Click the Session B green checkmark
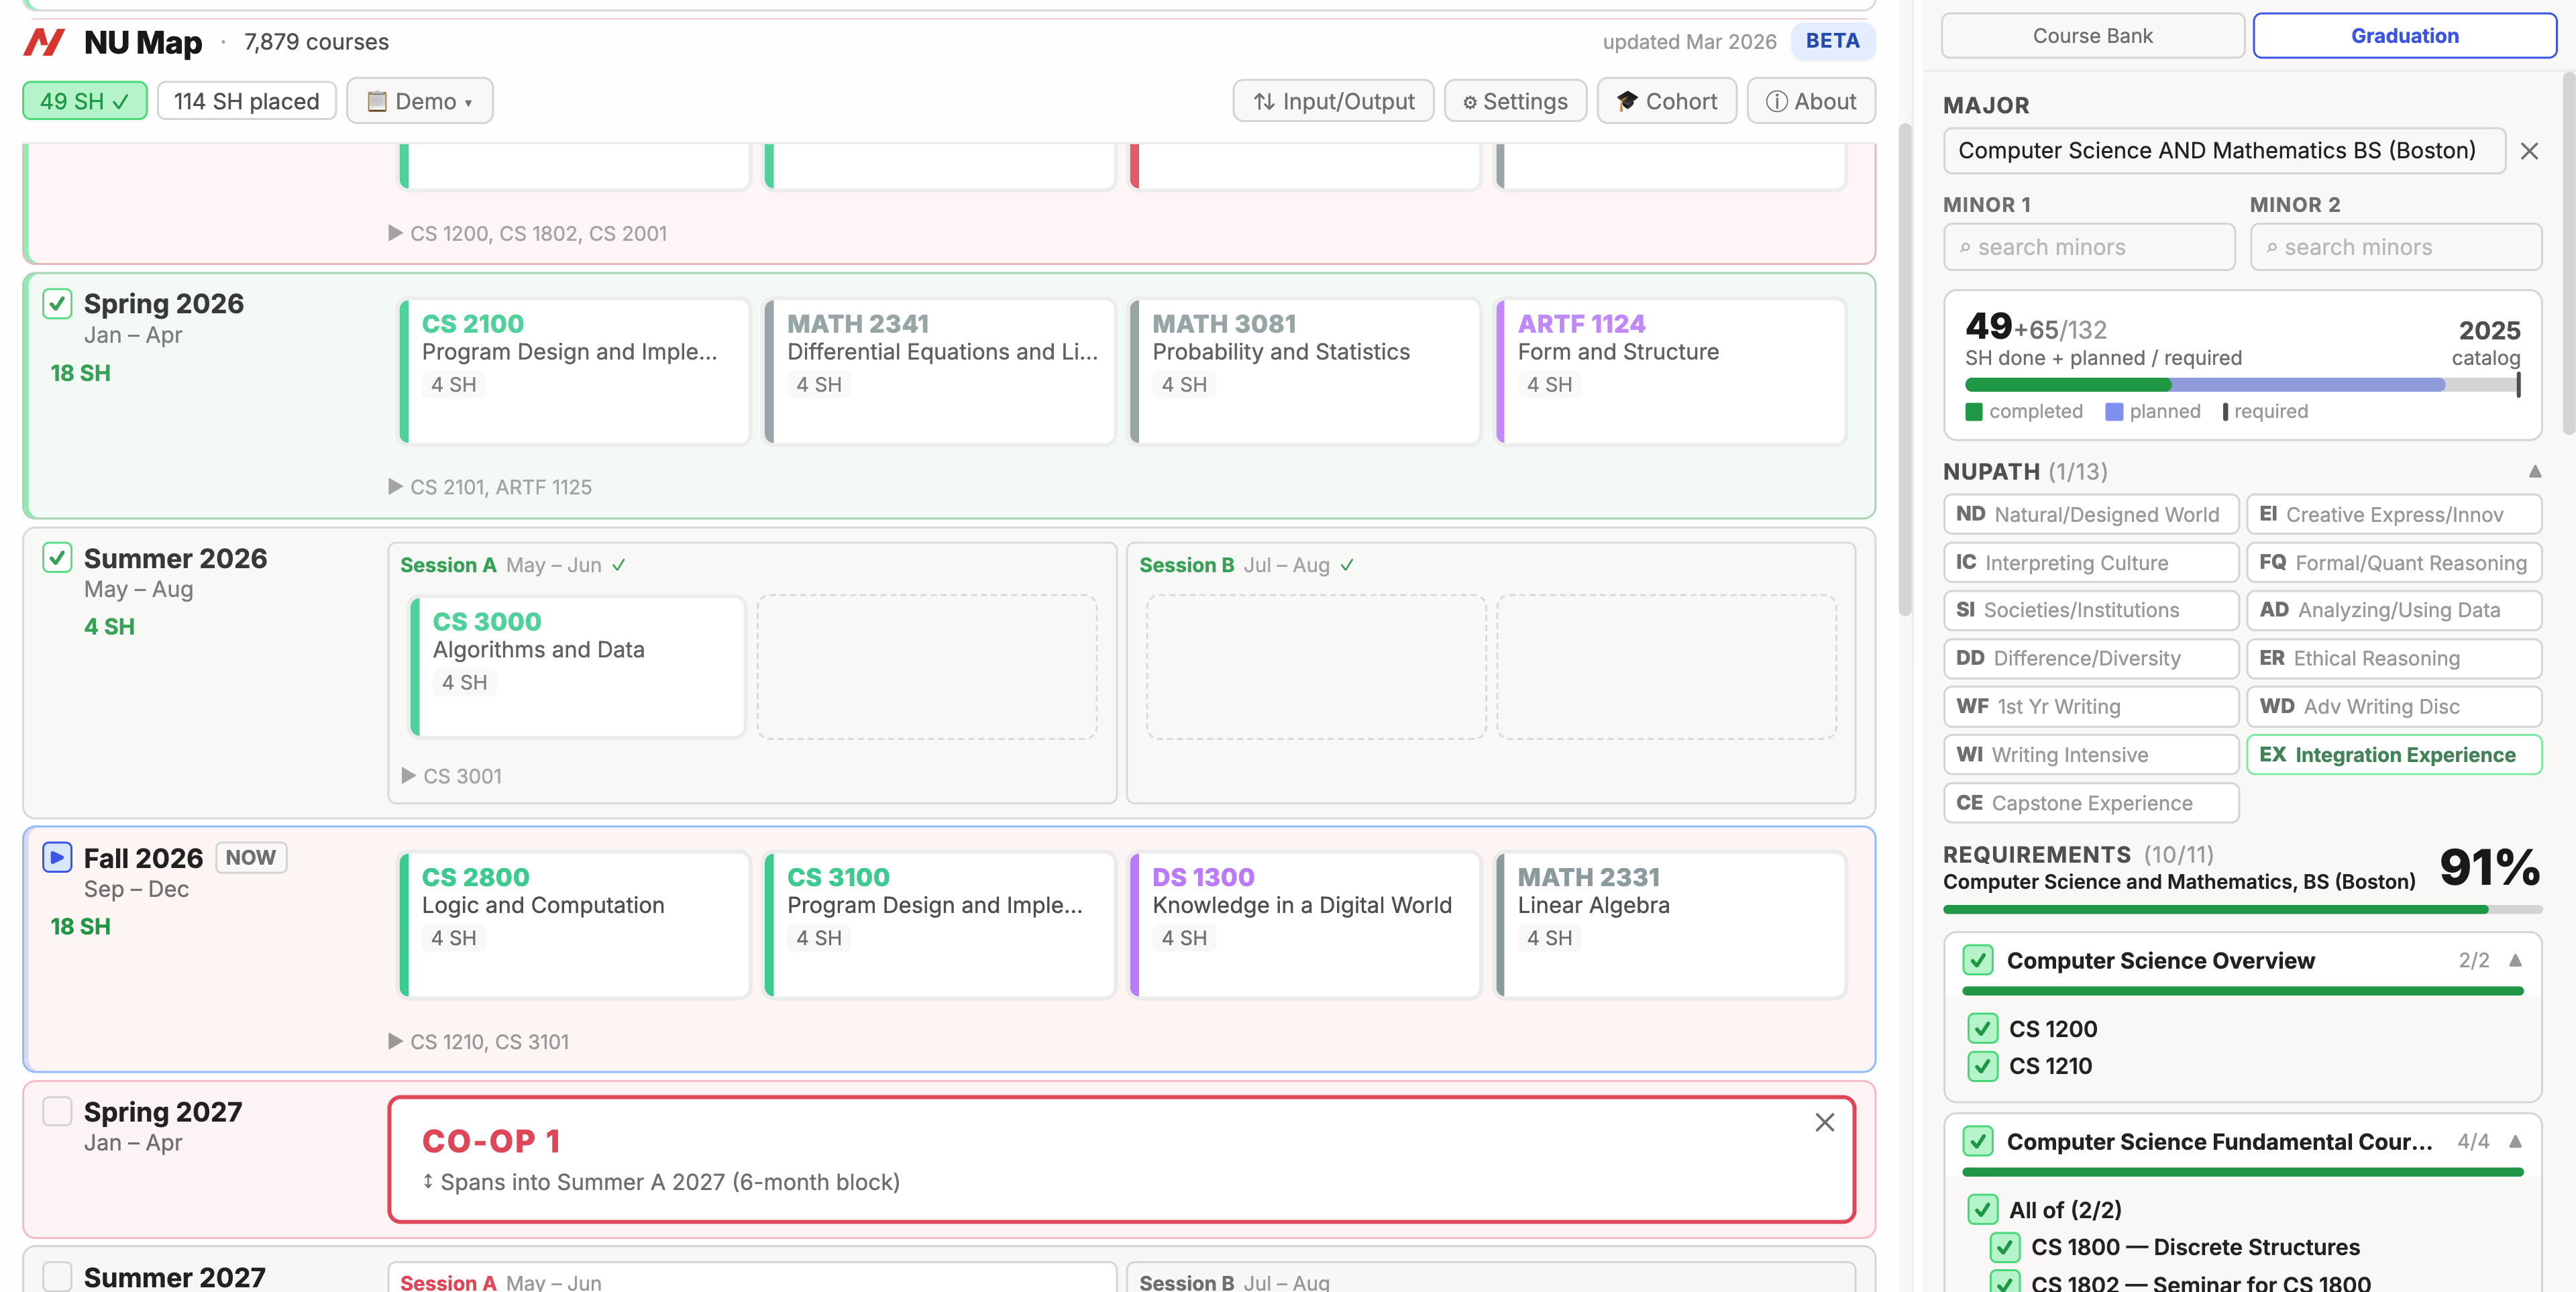Screen dimensions: 2576x1292 click(x=1347, y=565)
